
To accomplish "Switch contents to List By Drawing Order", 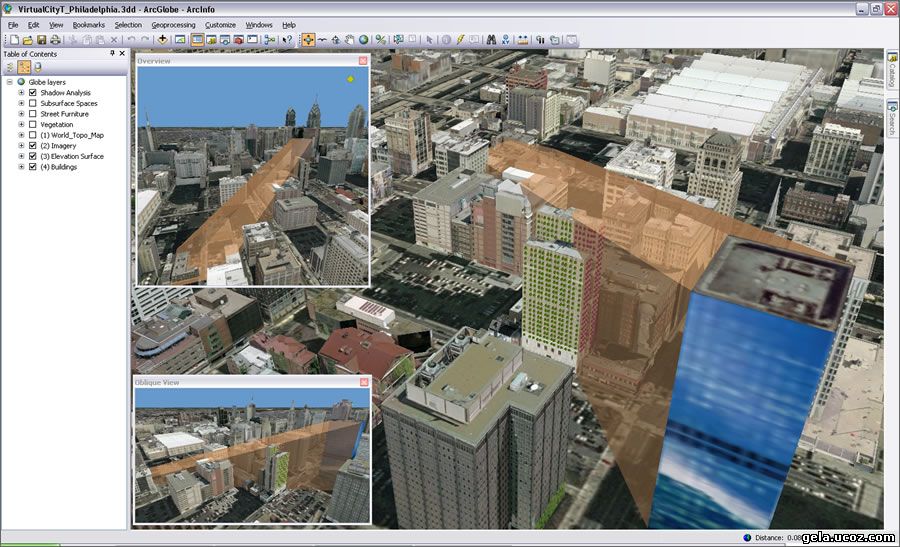I will [10, 67].
